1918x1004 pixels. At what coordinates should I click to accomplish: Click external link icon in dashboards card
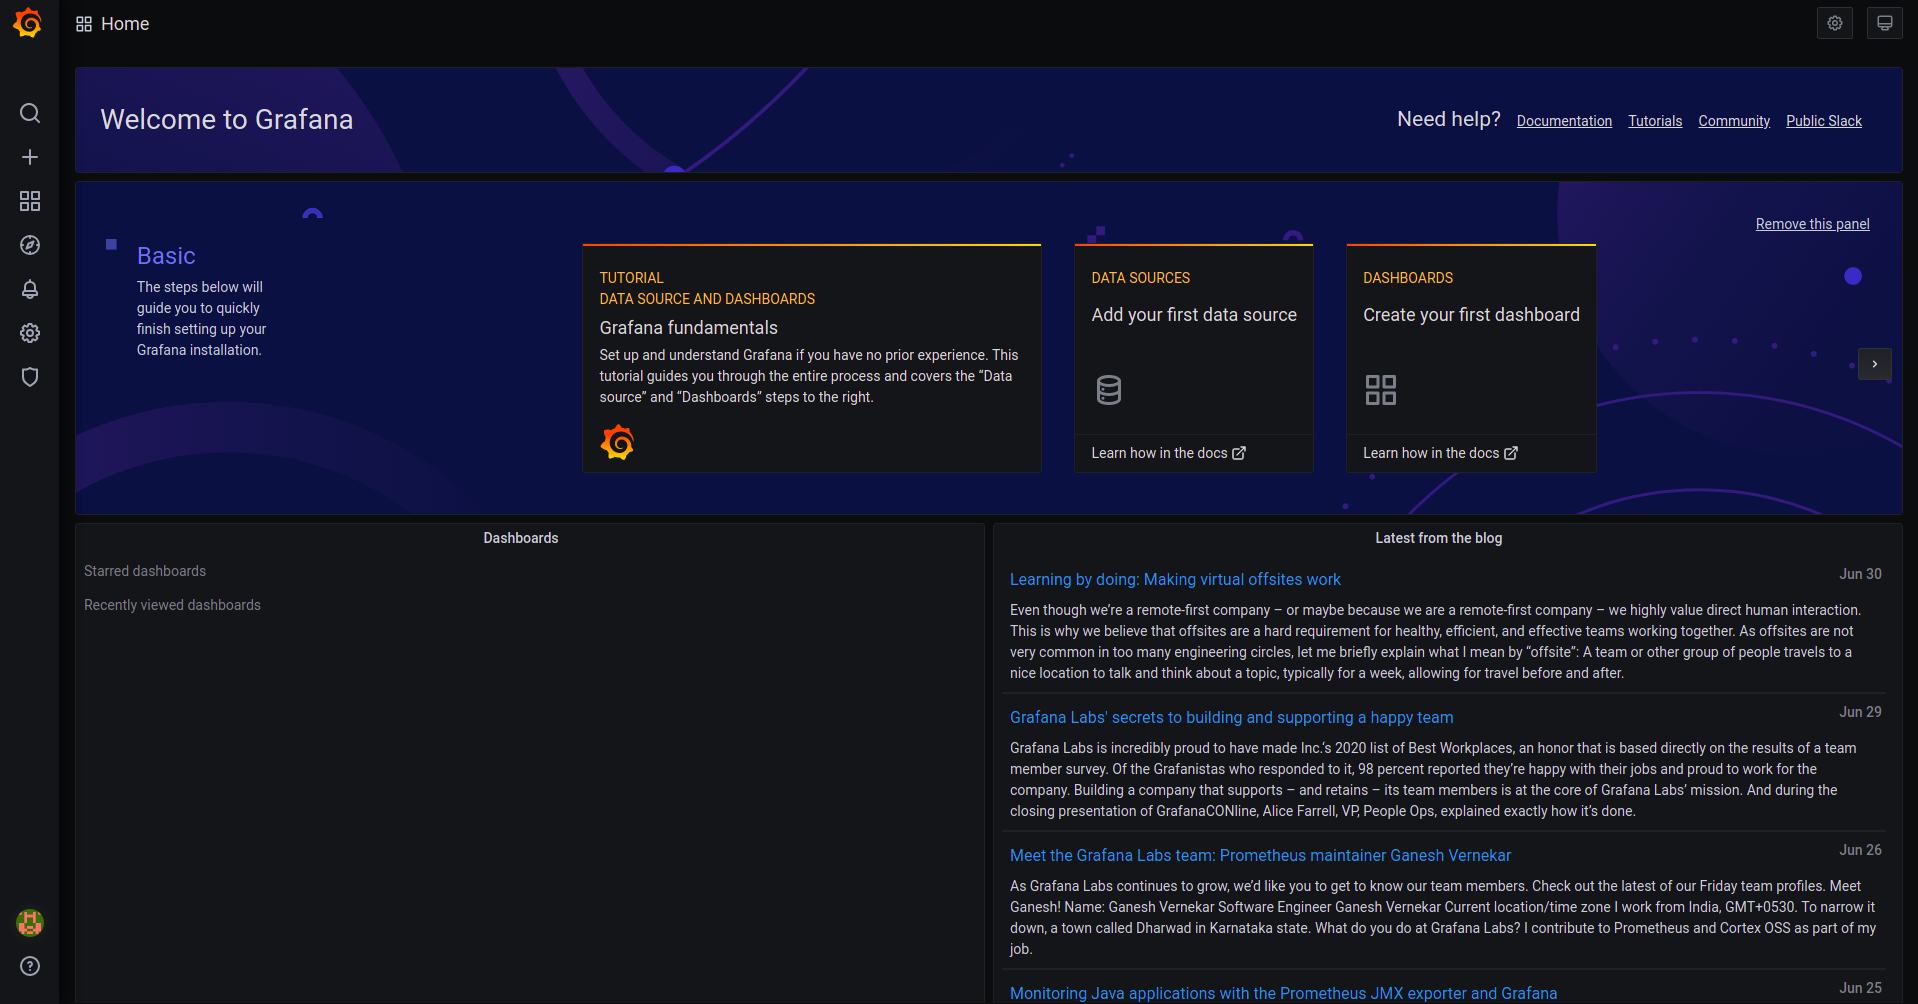1511,453
